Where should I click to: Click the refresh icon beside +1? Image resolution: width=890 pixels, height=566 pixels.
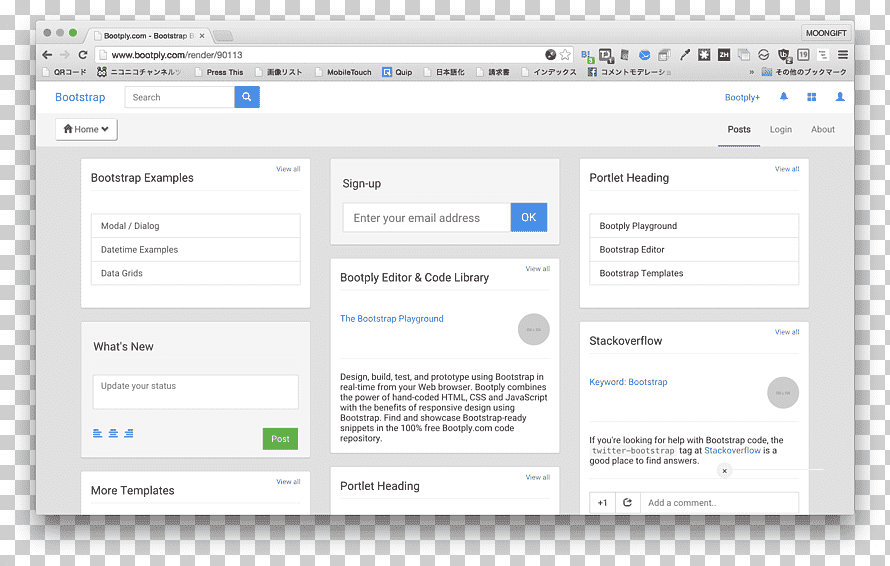pos(627,502)
